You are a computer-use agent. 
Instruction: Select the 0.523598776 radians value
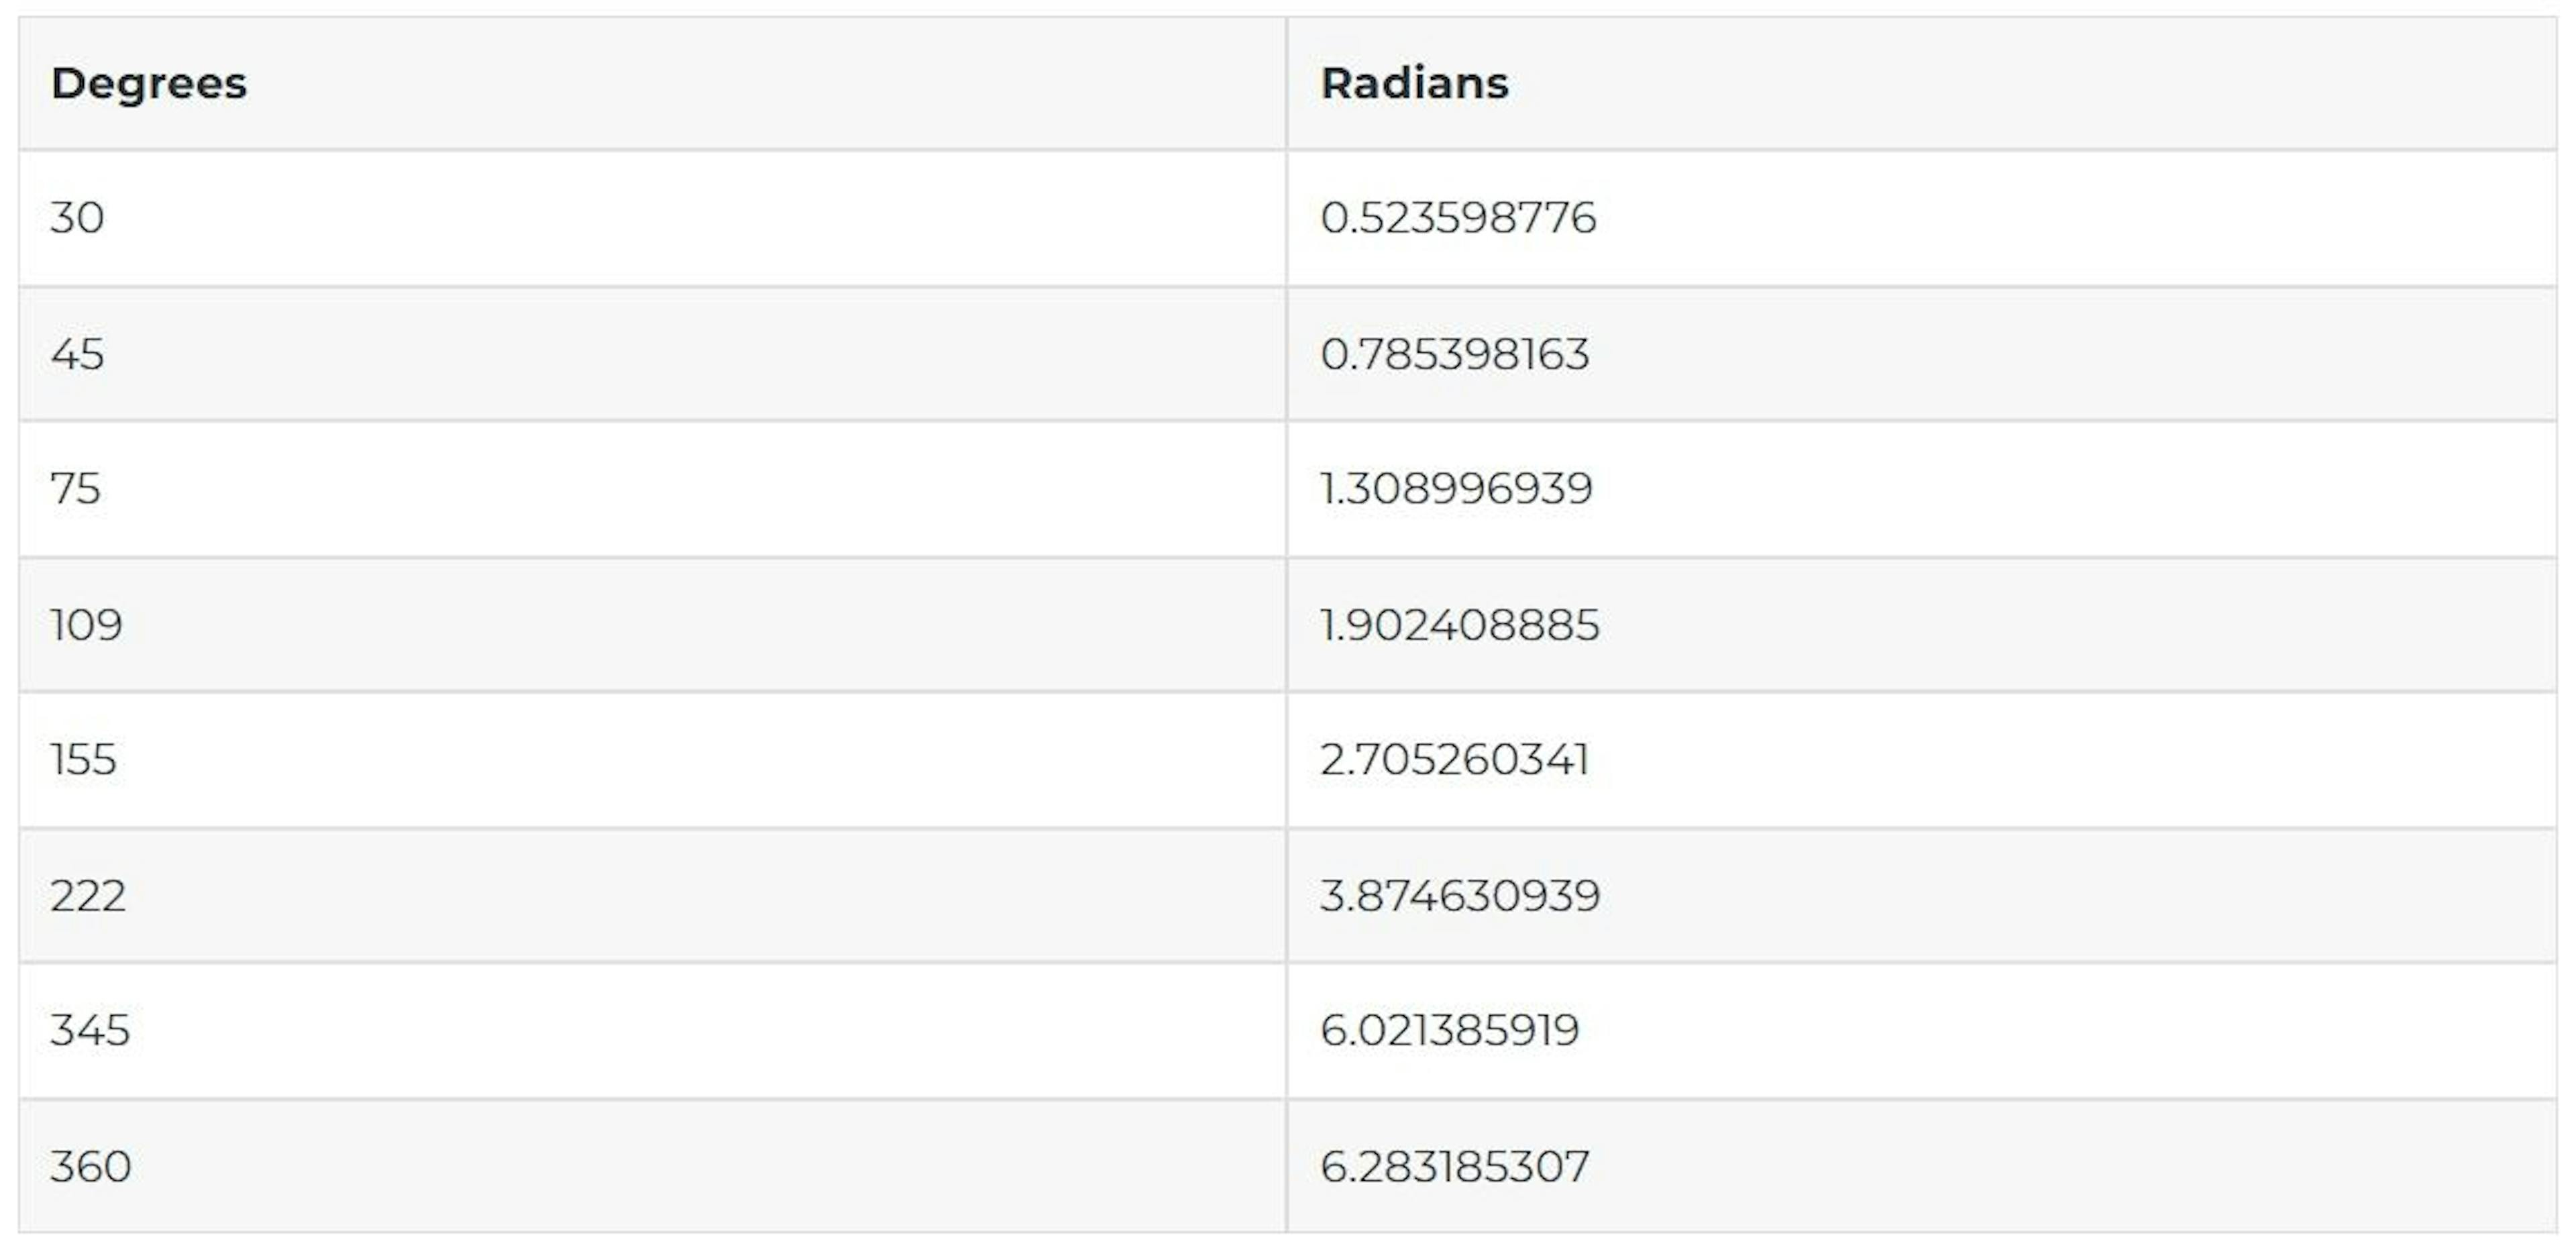1457,218
